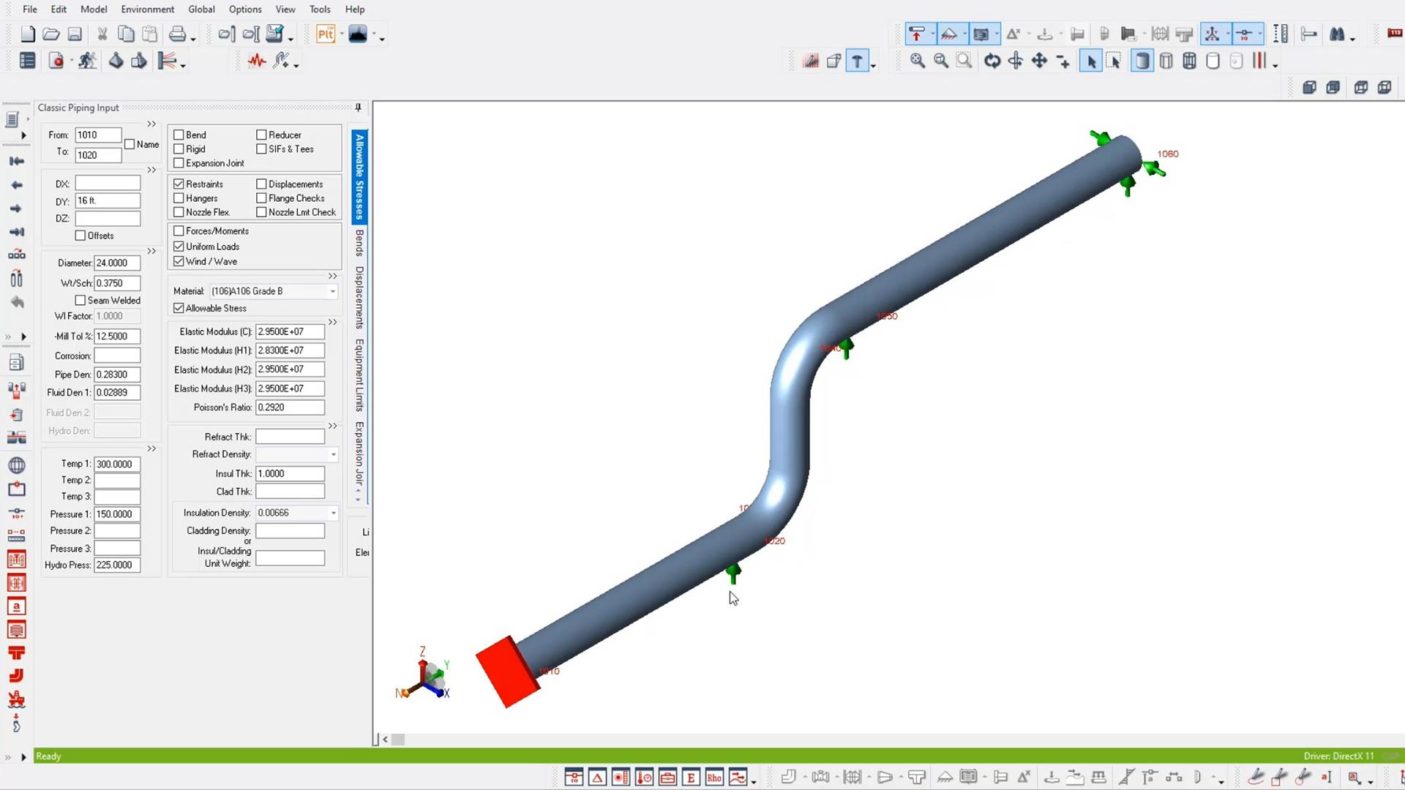The image size is (1405, 790).
Task: Click the Save file icon in toolbar
Action: (x=75, y=35)
